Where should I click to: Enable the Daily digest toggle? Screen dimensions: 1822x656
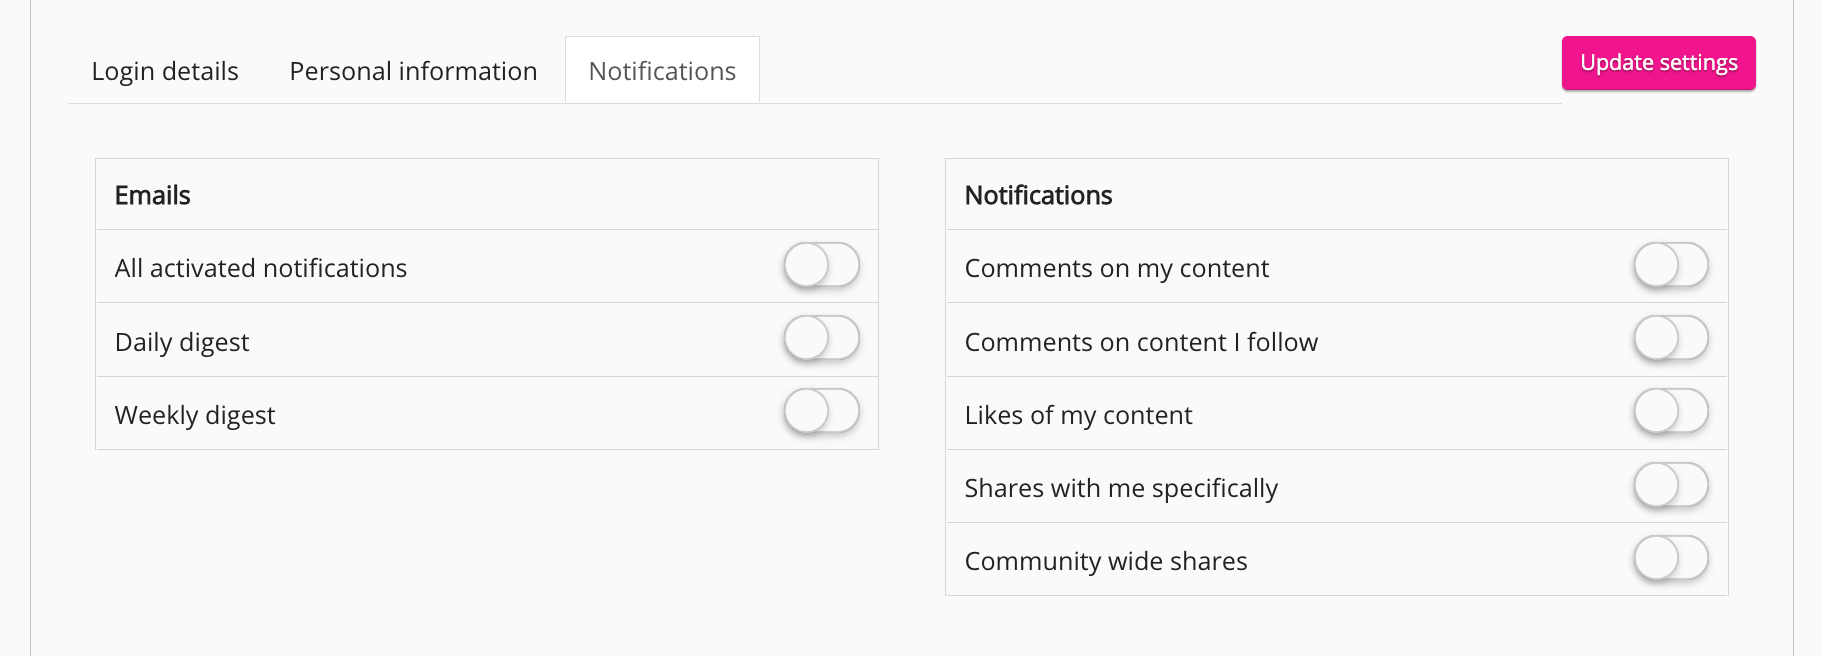pos(821,339)
